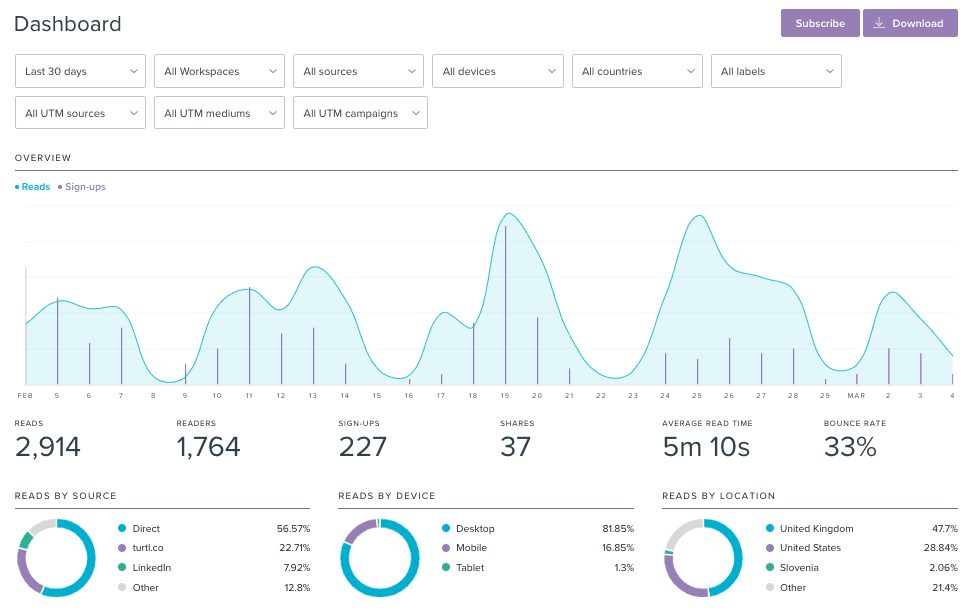Click the Mobile device legend dot
Image resolution: width=972 pixels, height=608 pixels.
tap(446, 548)
